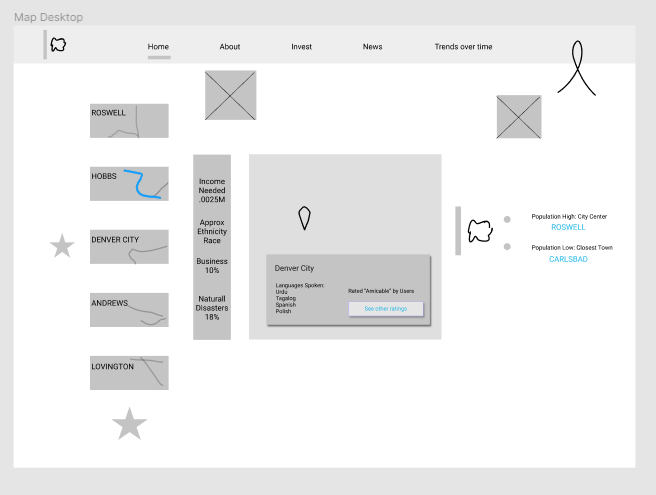Select the Population High radio dot
This screenshot has height=495, width=656.
tap(507, 219)
